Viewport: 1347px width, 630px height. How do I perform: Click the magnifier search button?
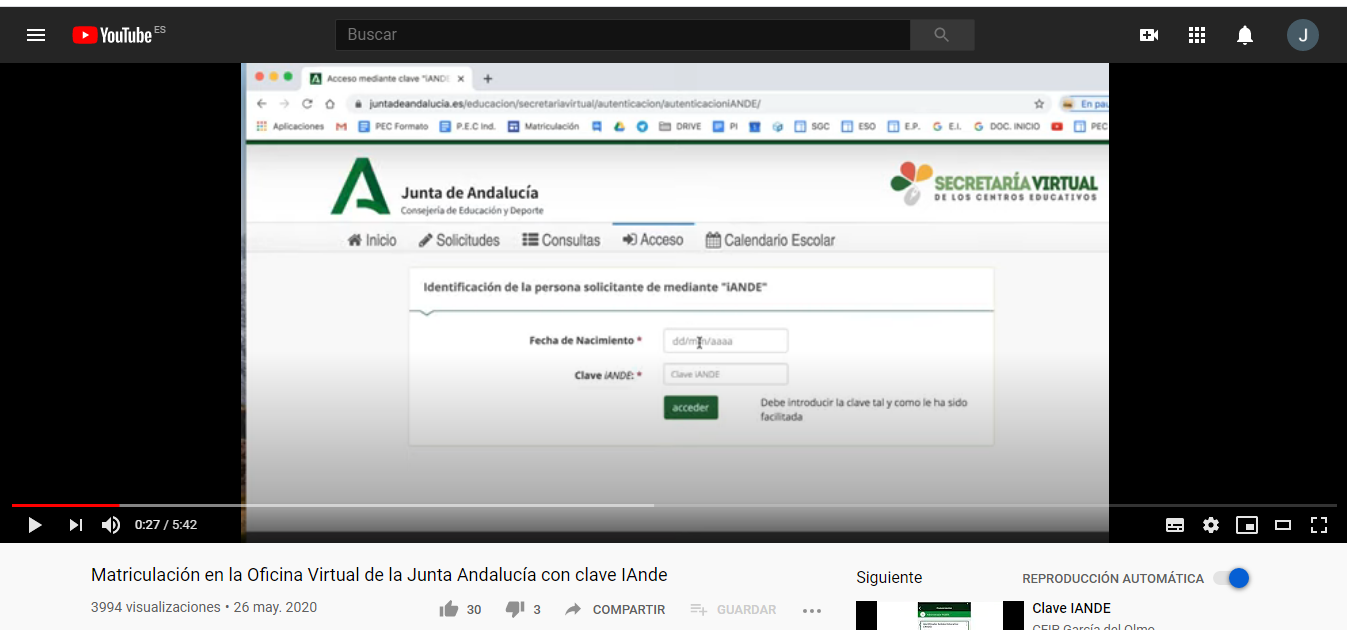point(941,34)
